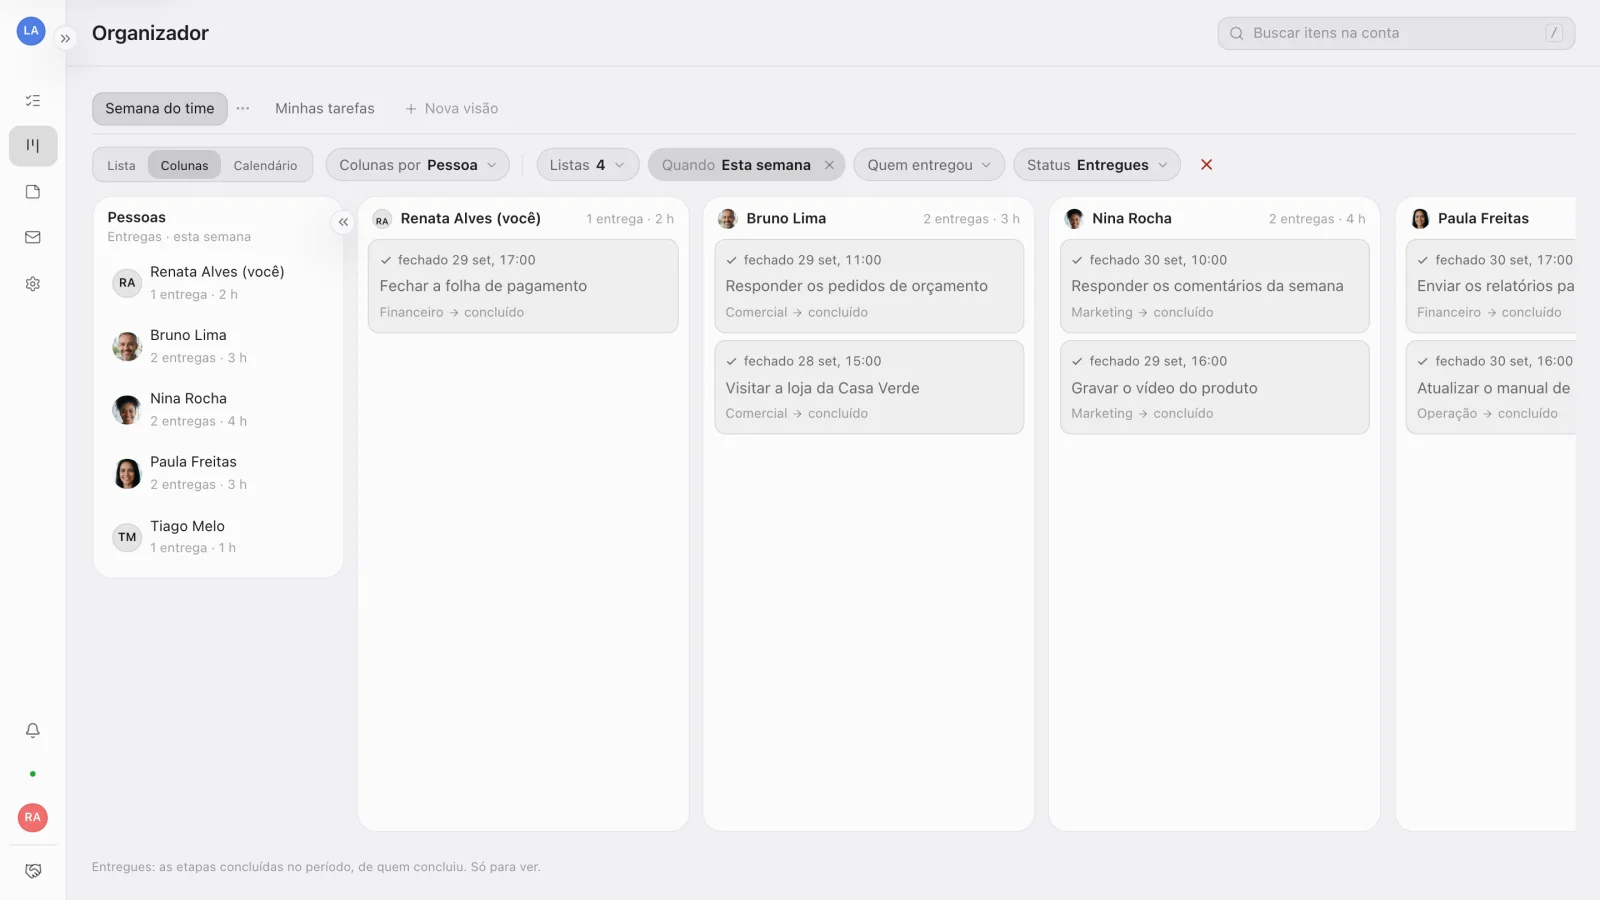
Task: Click the green online status dot
Action: [33, 774]
